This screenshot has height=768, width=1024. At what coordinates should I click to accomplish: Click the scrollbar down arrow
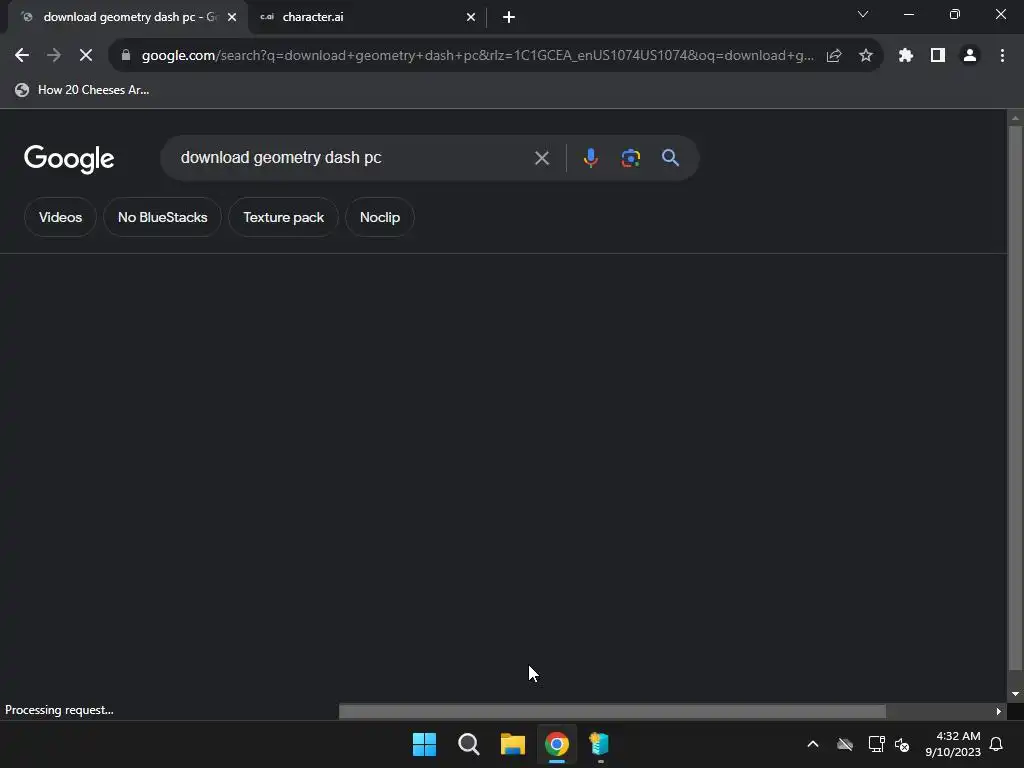point(1014,694)
